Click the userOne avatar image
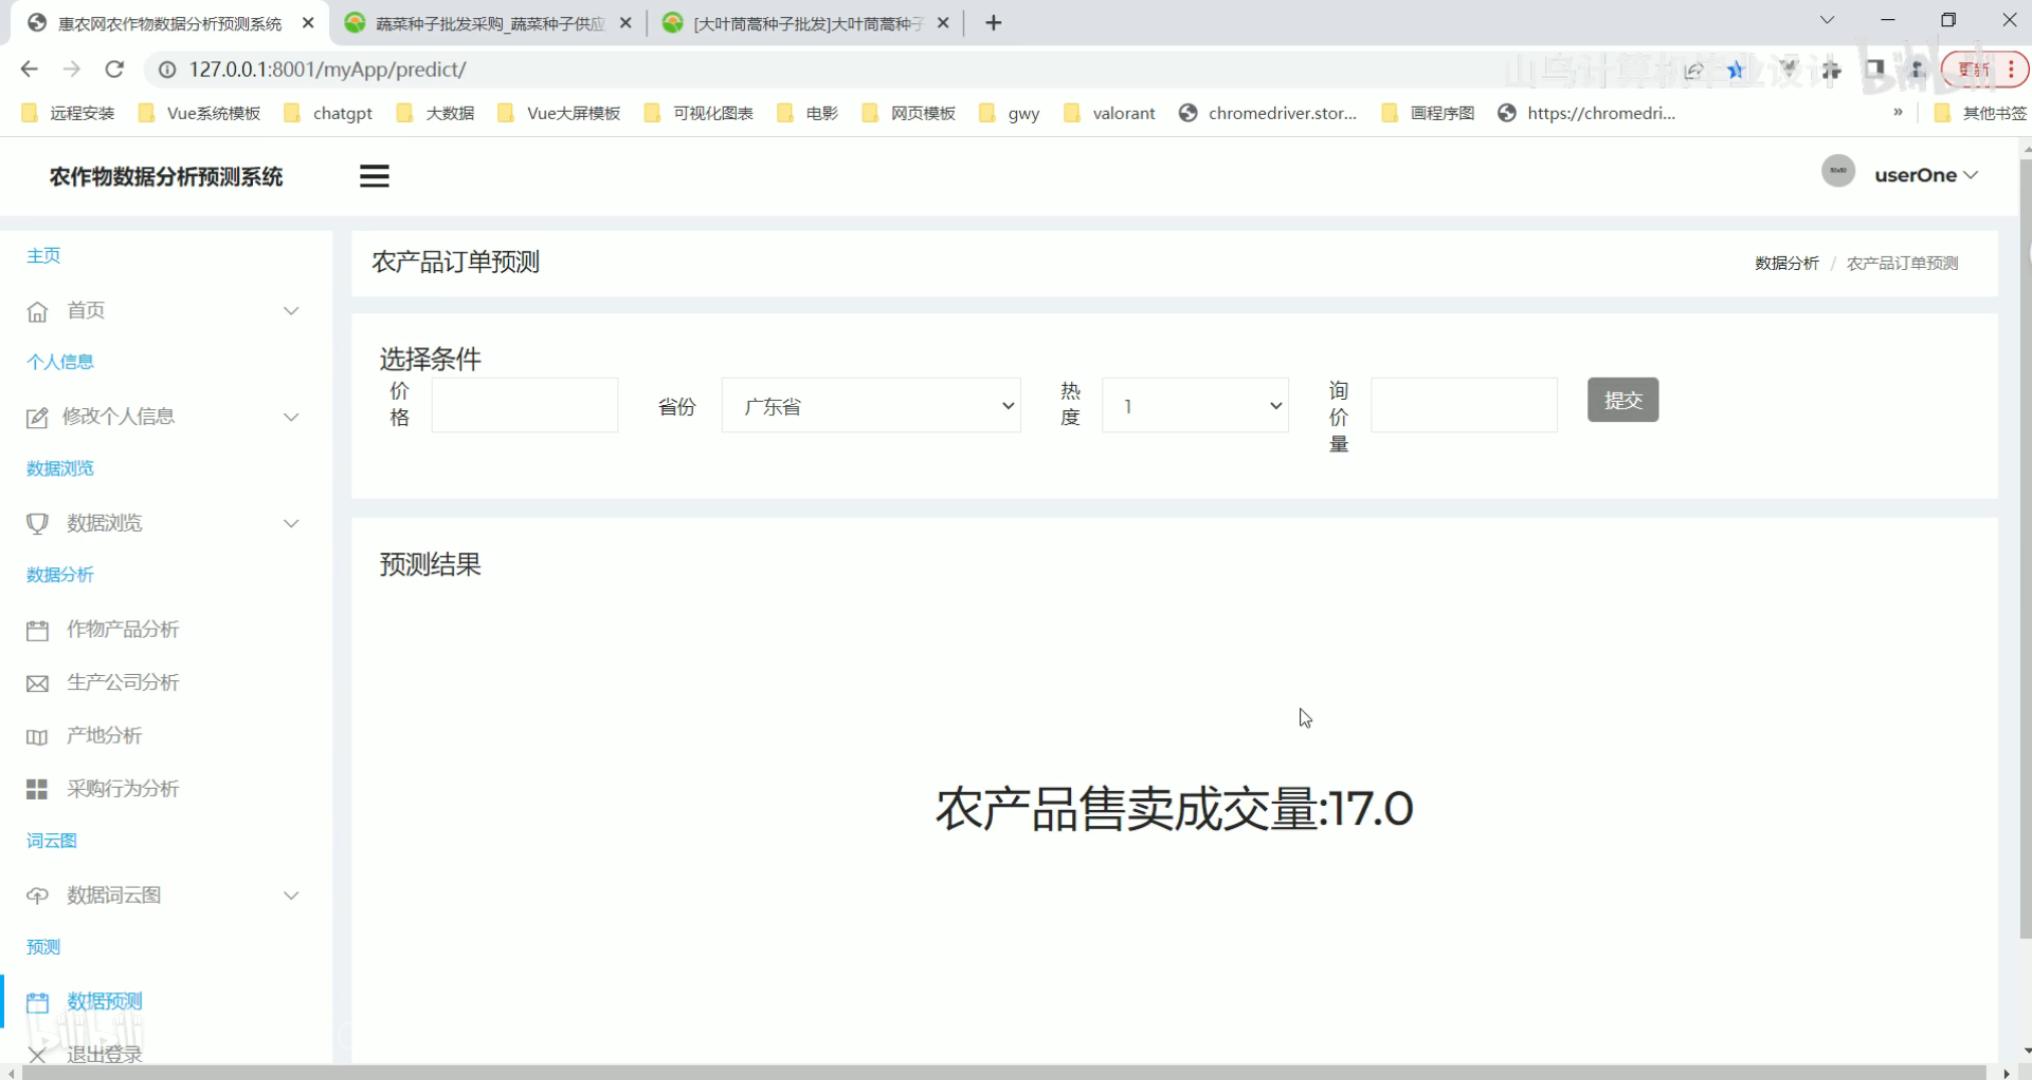The height and width of the screenshot is (1080, 2032). pyautogui.click(x=1837, y=172)
